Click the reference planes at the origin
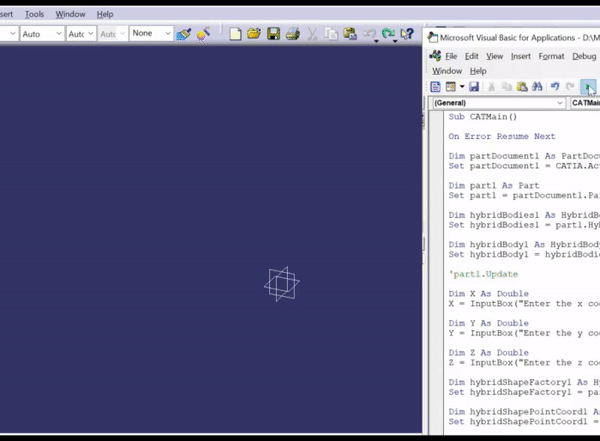The image size is (600, 441). click(x=282, y=284)
